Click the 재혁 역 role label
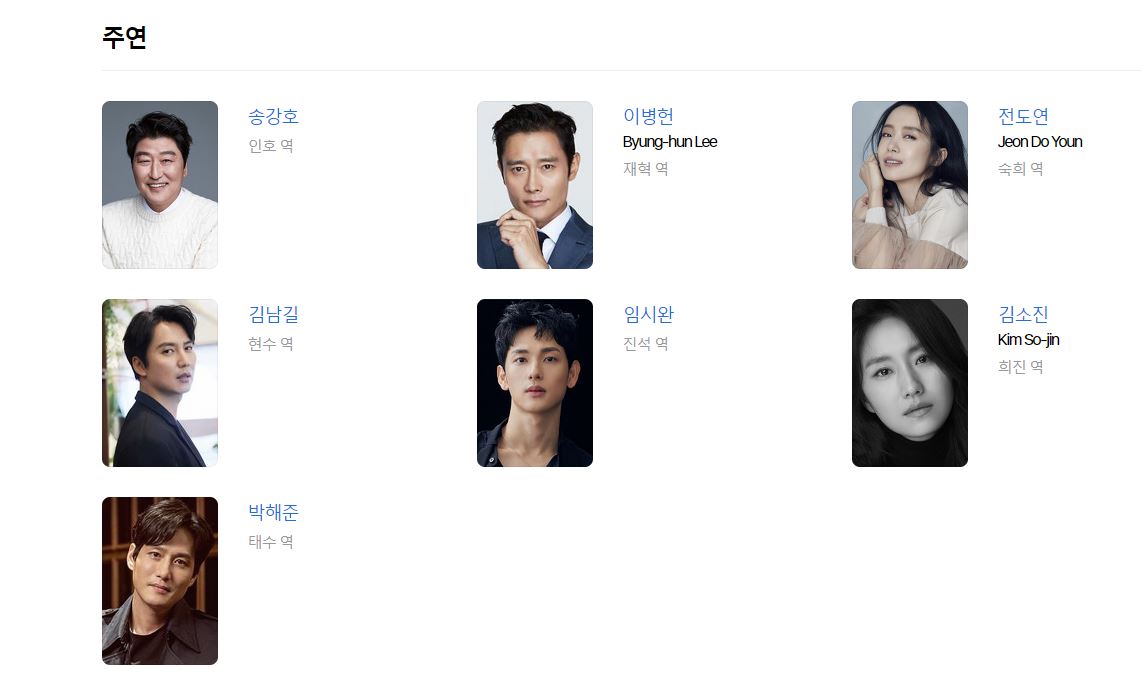 point(645,169)
